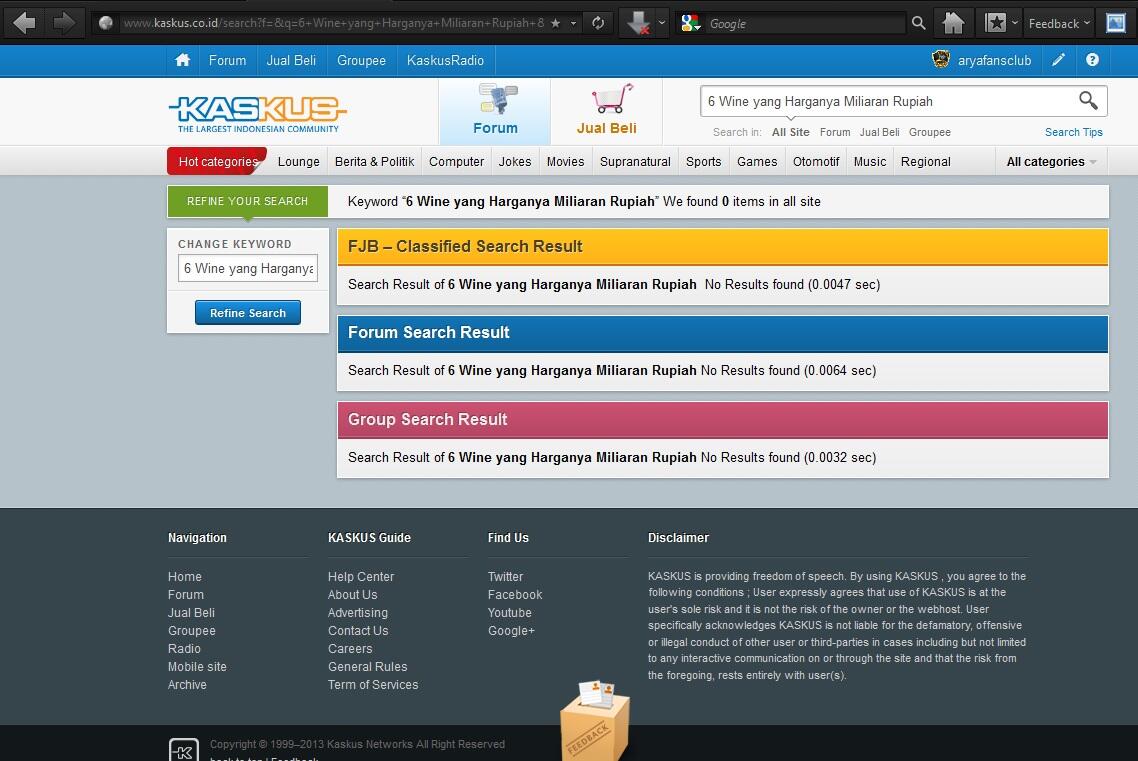The image size is (1138, 761).
Task: Open the Otomotif category
Action: 816,162
